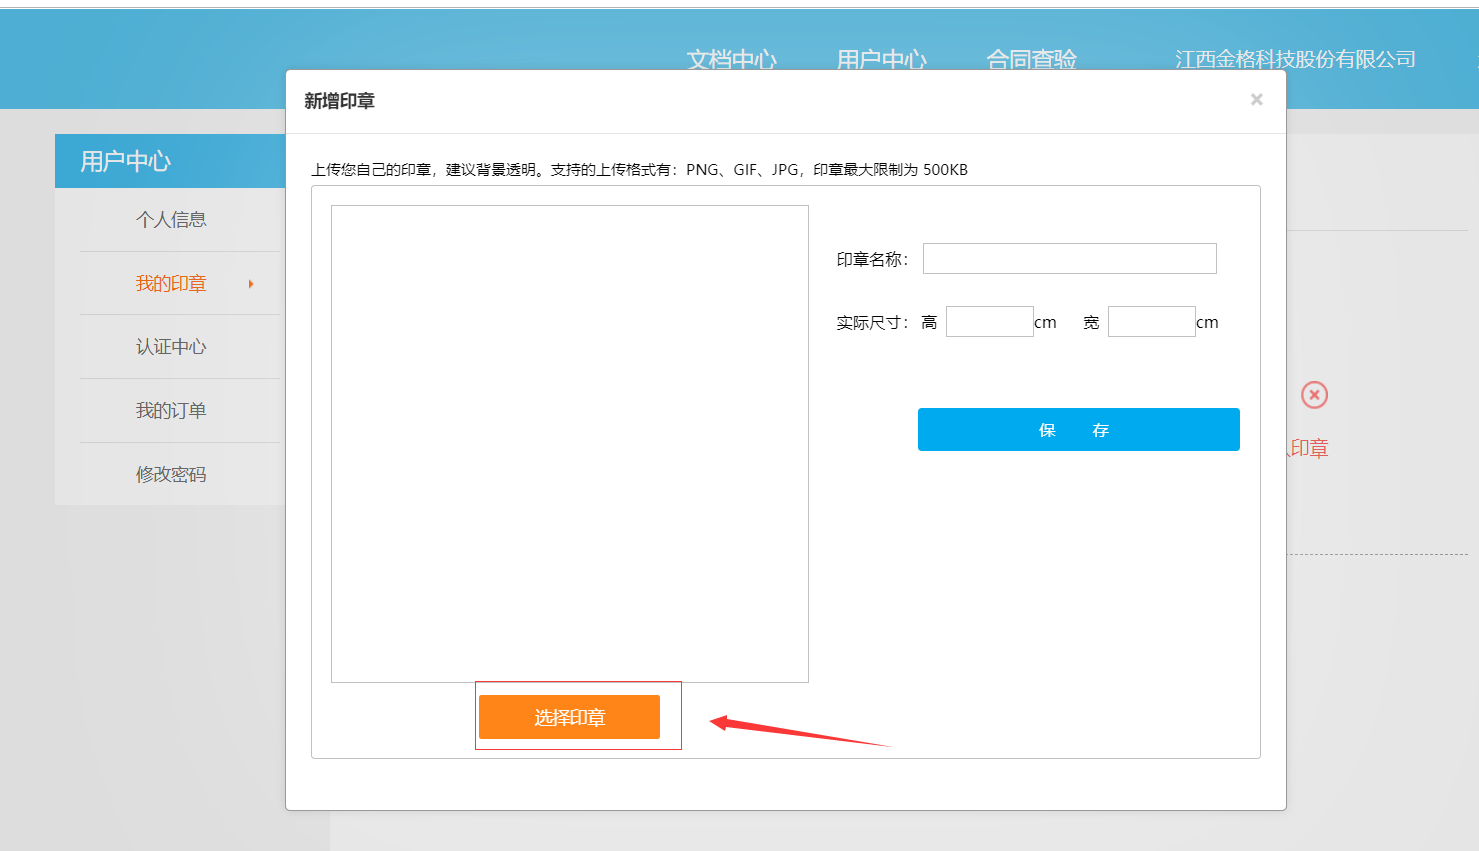
Task: Click the company name 江西金格科技股份有限公司
Action: 1295,59
